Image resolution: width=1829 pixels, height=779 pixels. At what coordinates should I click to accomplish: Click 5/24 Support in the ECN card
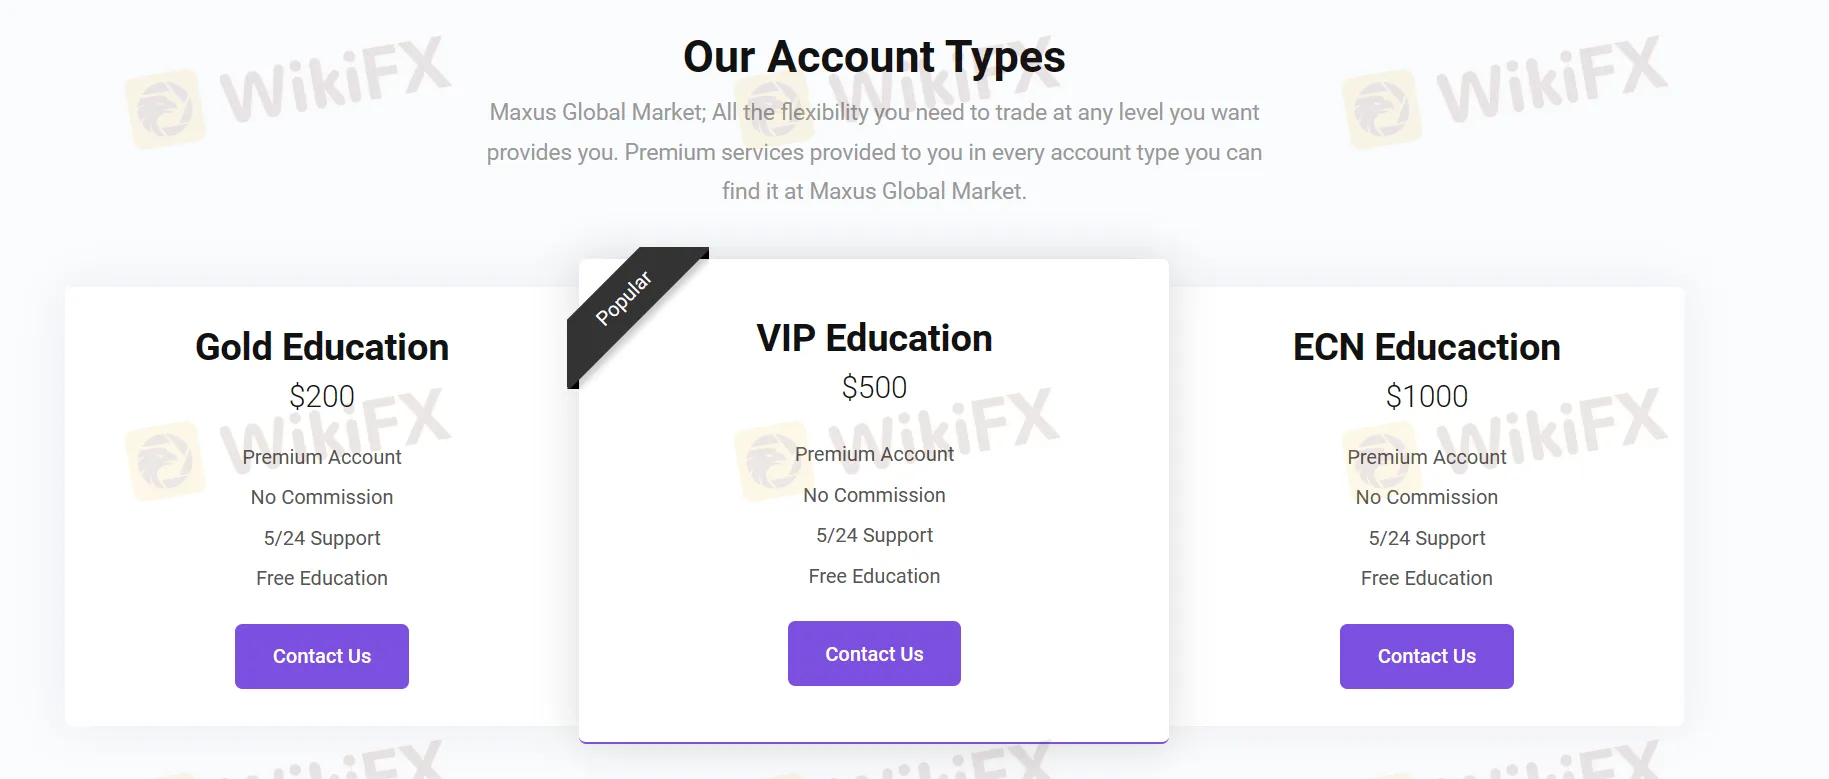click(1426, 538)
